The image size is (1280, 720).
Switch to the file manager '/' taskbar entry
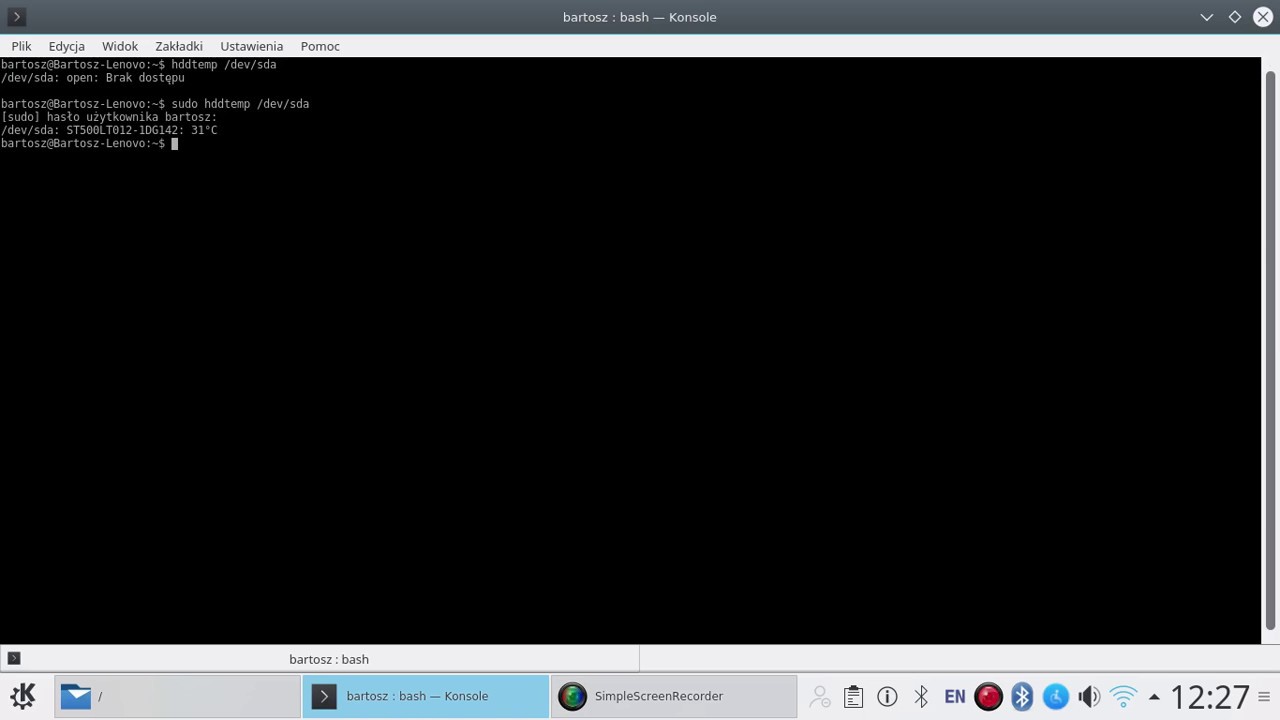tap(177, 696)
